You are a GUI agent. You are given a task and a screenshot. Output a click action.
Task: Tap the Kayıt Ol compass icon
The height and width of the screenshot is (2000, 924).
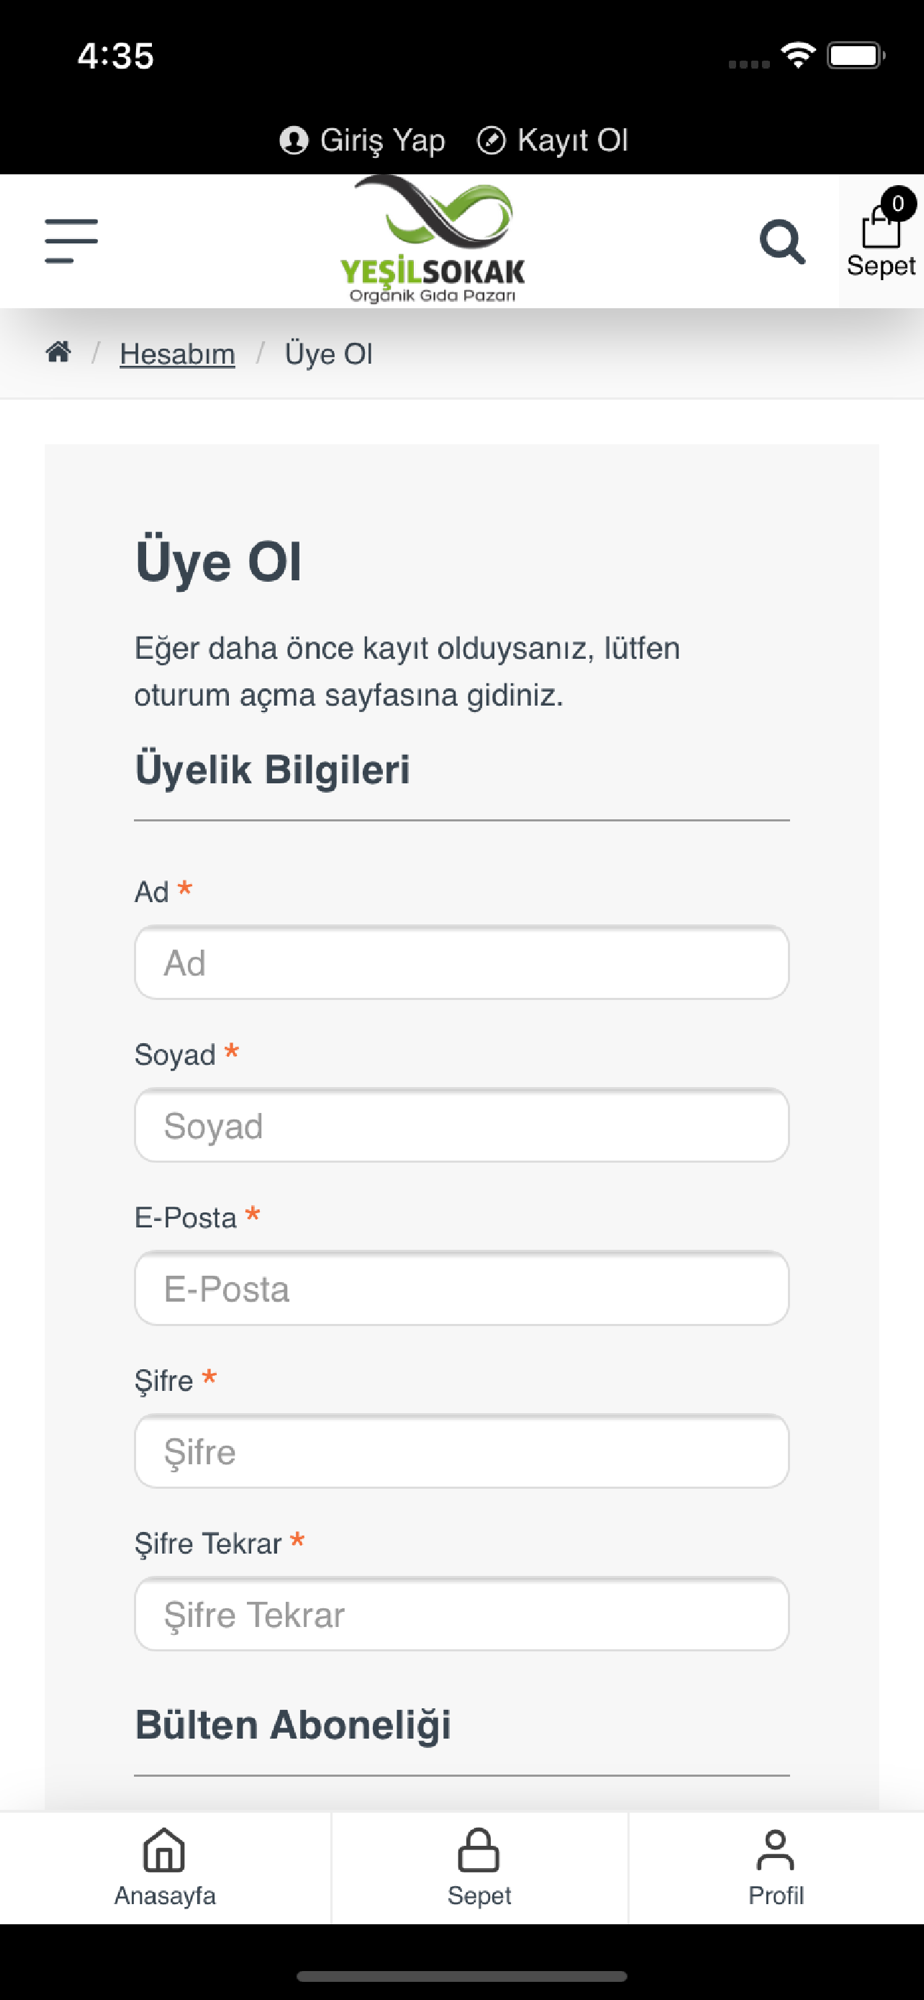(x=491, y=140)
